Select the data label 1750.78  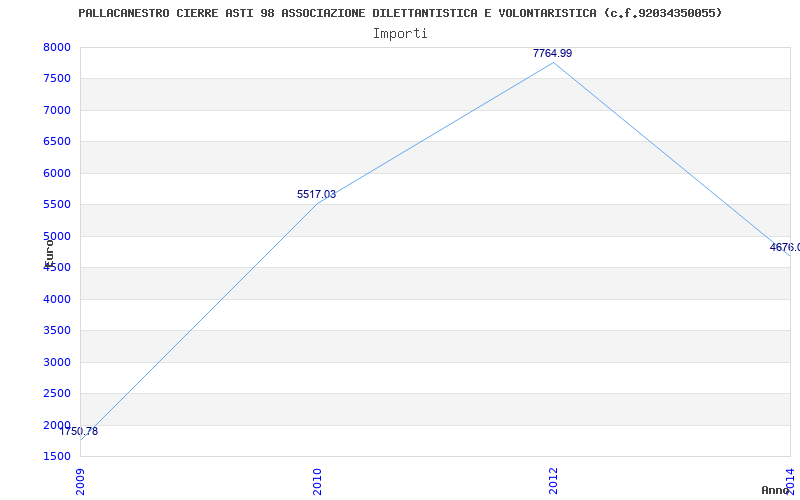[x=79, y=431]
